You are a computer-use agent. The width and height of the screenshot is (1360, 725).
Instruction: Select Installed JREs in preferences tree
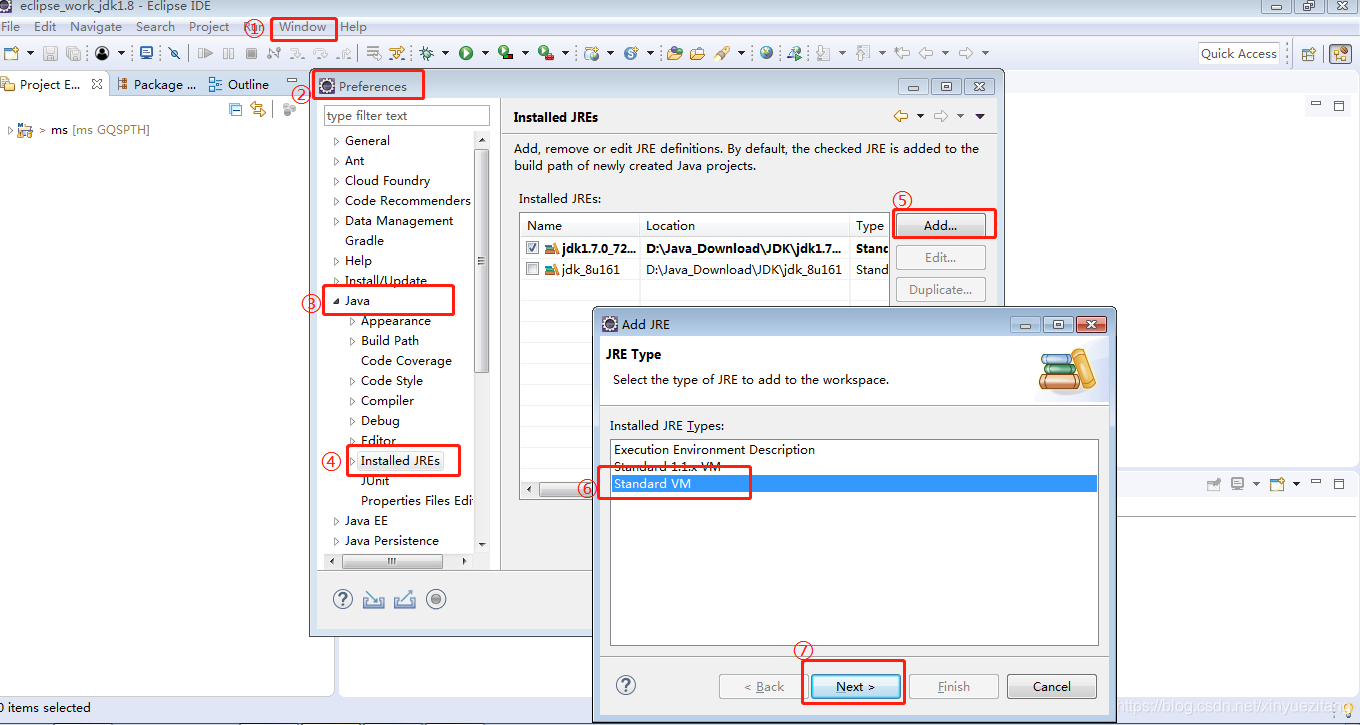[x=400, y=461]
